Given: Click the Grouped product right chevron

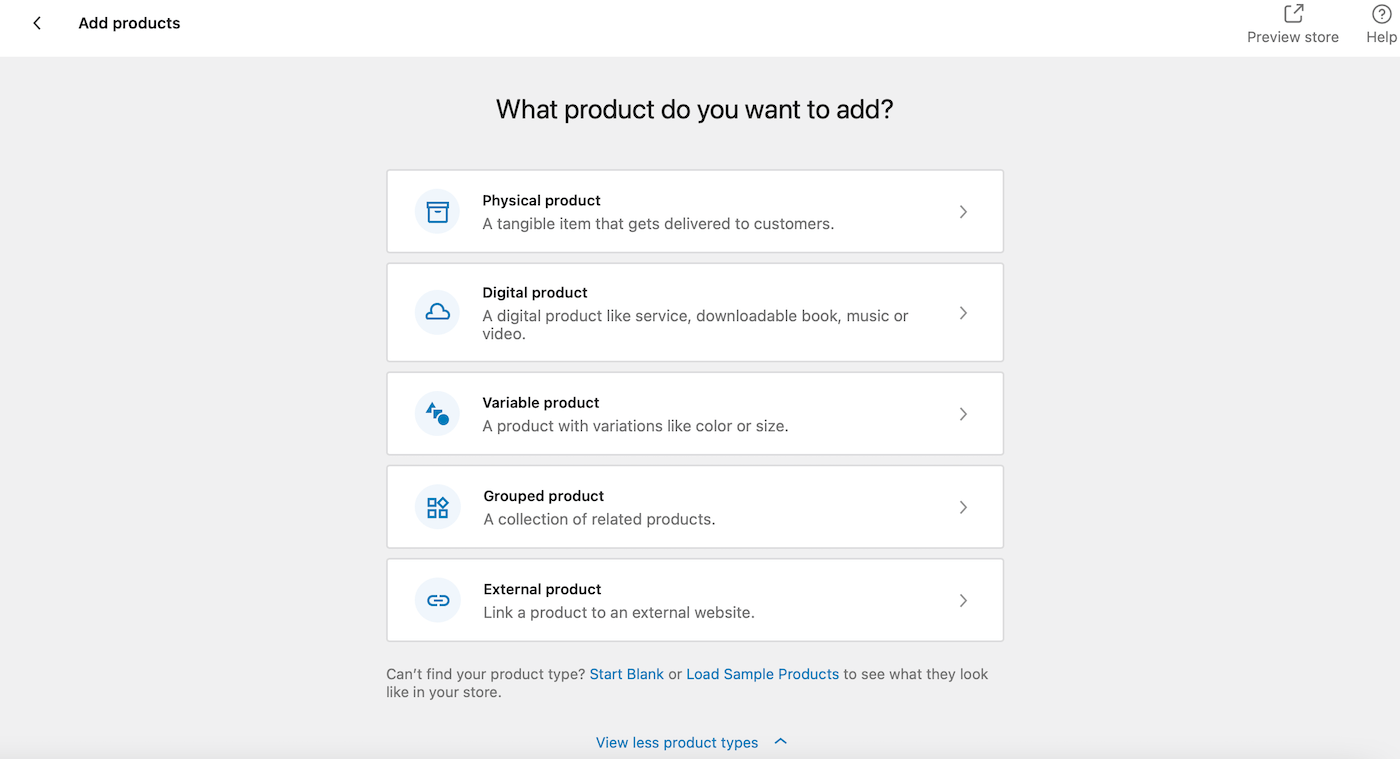Looking at the screenshot, I should coord(963,506).
